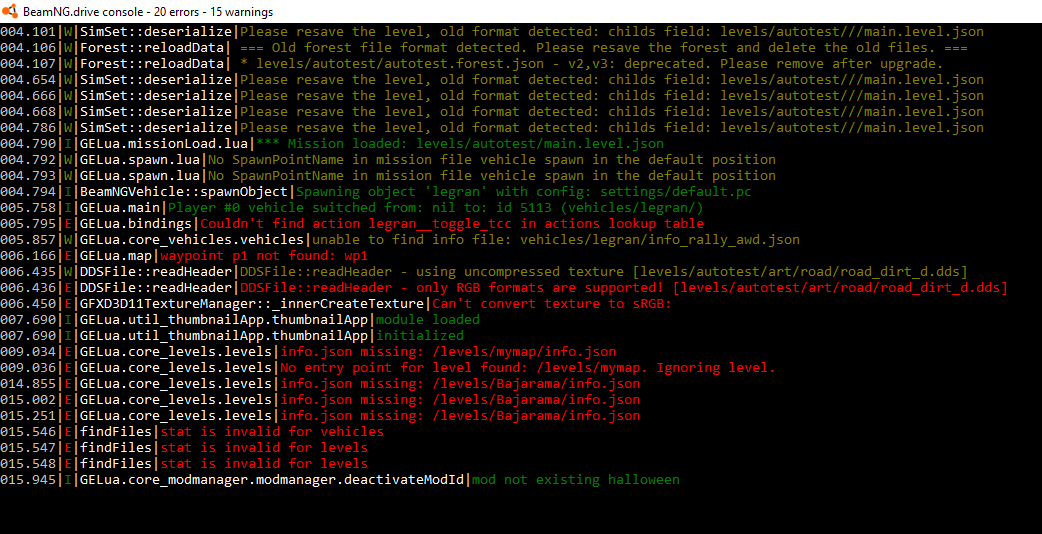The image size is (1042, 534).
Task: Click the autotest.forest.json deprecated warning line
Action: click(472, 64)
